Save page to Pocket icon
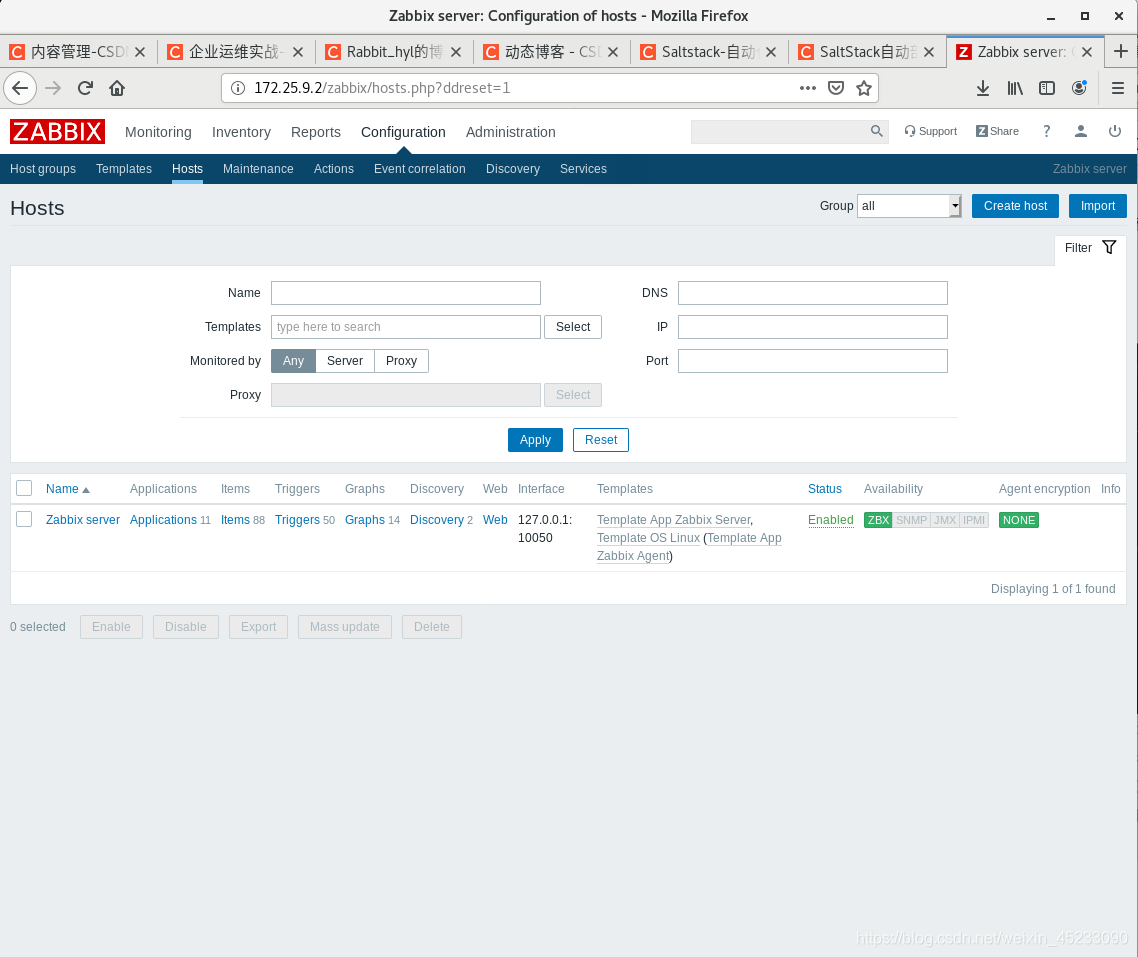The width and height of the screenshot is (1138, 957). (836, 89)
